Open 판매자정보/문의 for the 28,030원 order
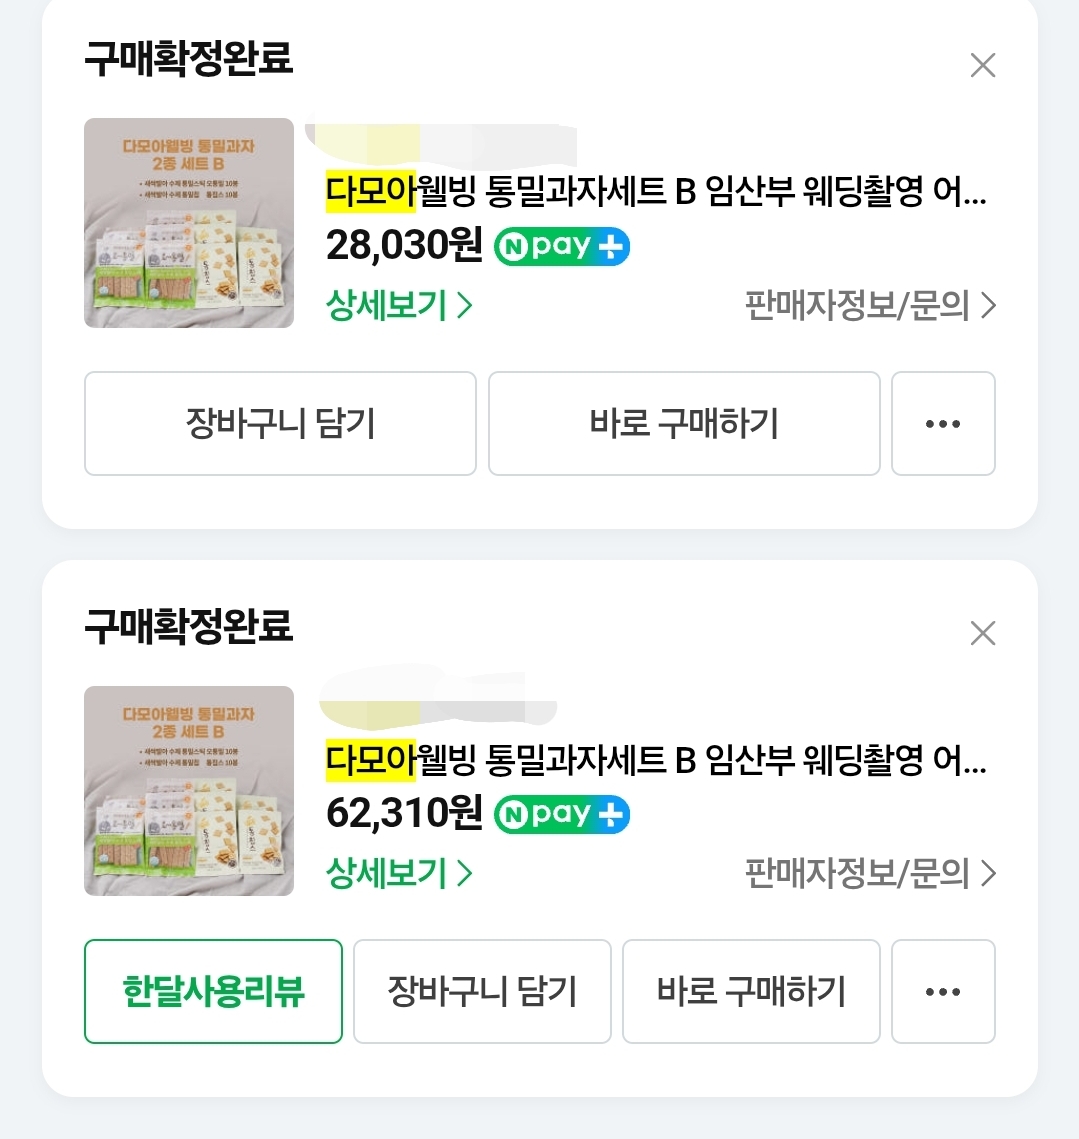1079x1139 pixels. 870,305
